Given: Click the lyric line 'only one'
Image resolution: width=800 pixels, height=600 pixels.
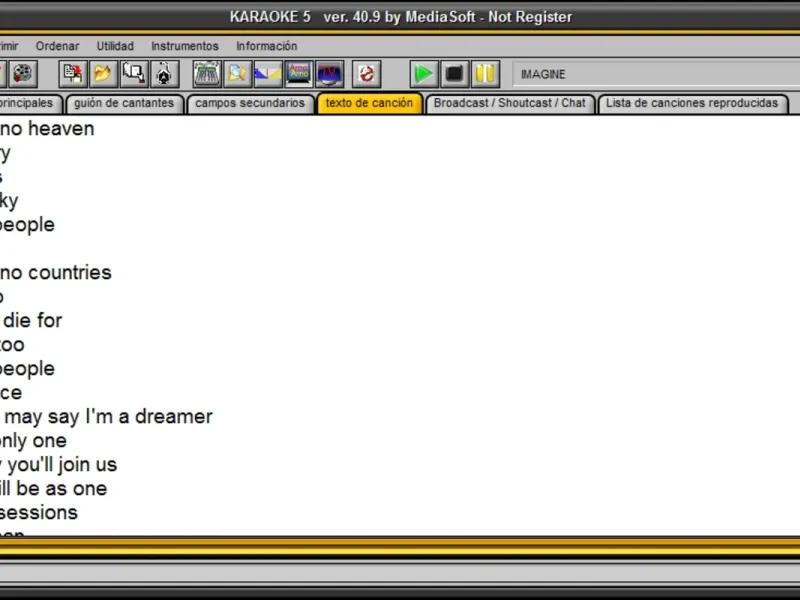Looking at the screenshot, I should click(33, 441).
